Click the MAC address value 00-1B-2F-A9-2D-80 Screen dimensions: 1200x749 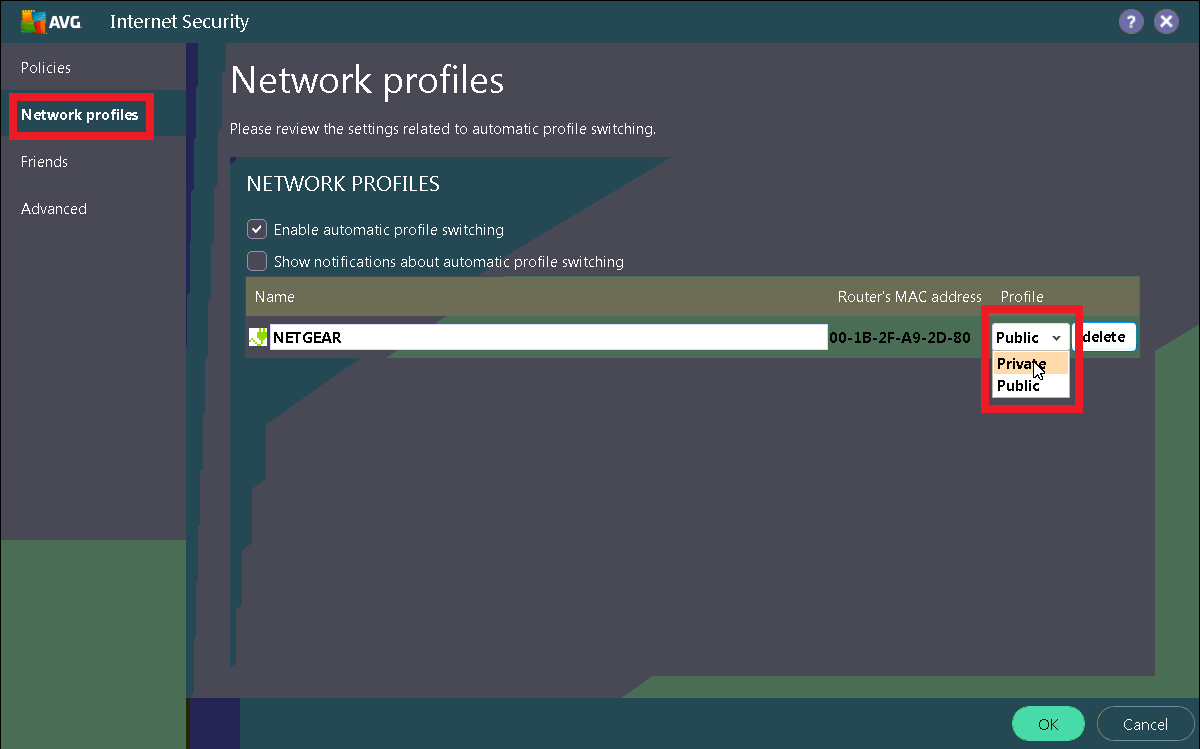[900, 338]
